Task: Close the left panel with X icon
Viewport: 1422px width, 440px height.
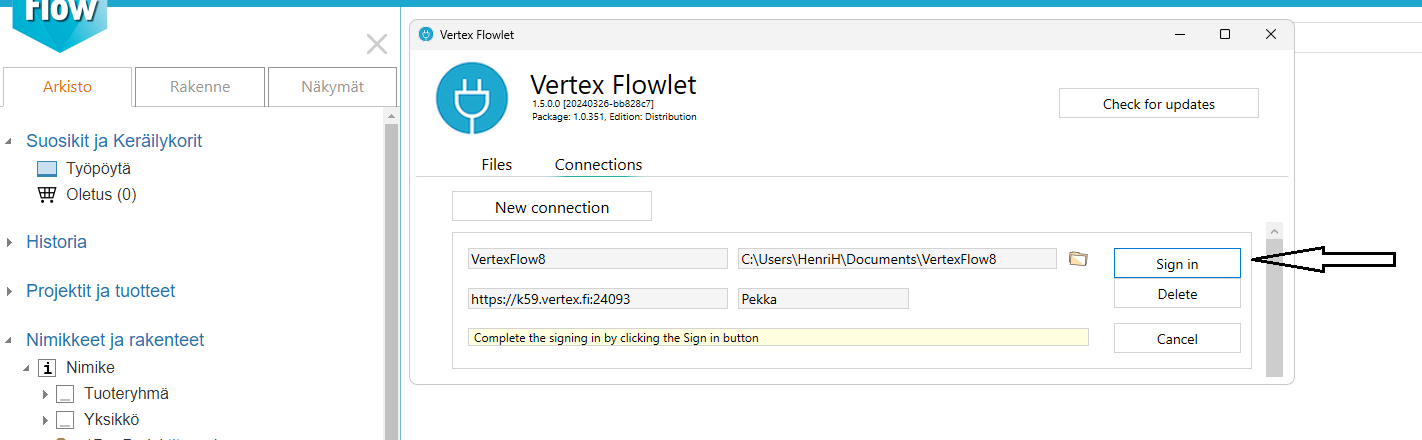Action: [377, 44]
